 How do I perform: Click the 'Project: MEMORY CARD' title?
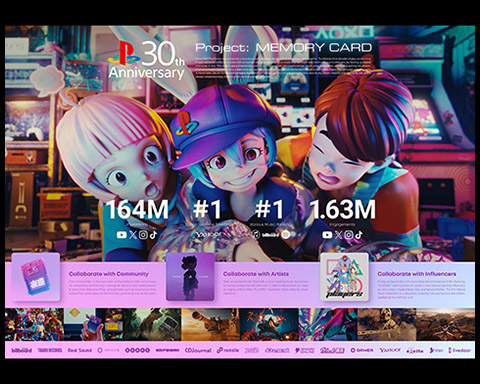coord(284,47)
